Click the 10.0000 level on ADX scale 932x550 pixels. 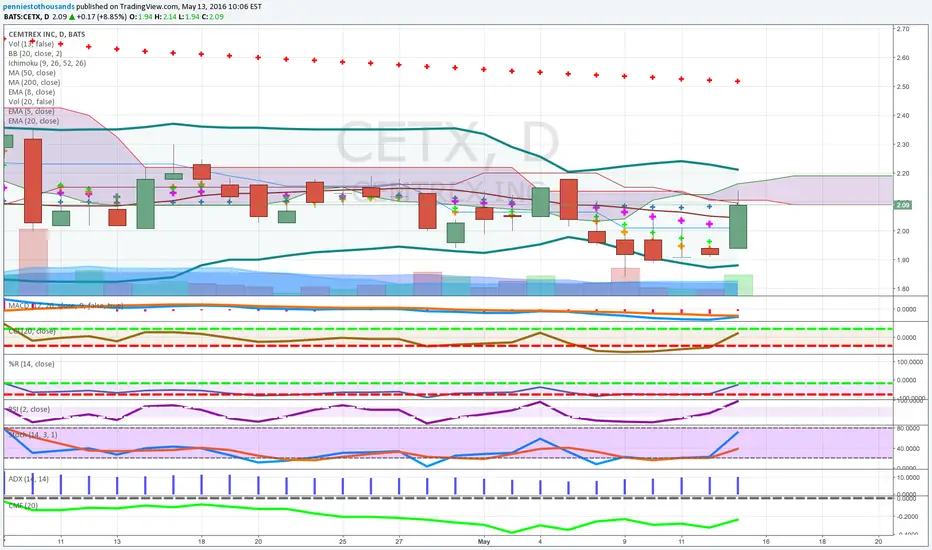click(909, 477)
